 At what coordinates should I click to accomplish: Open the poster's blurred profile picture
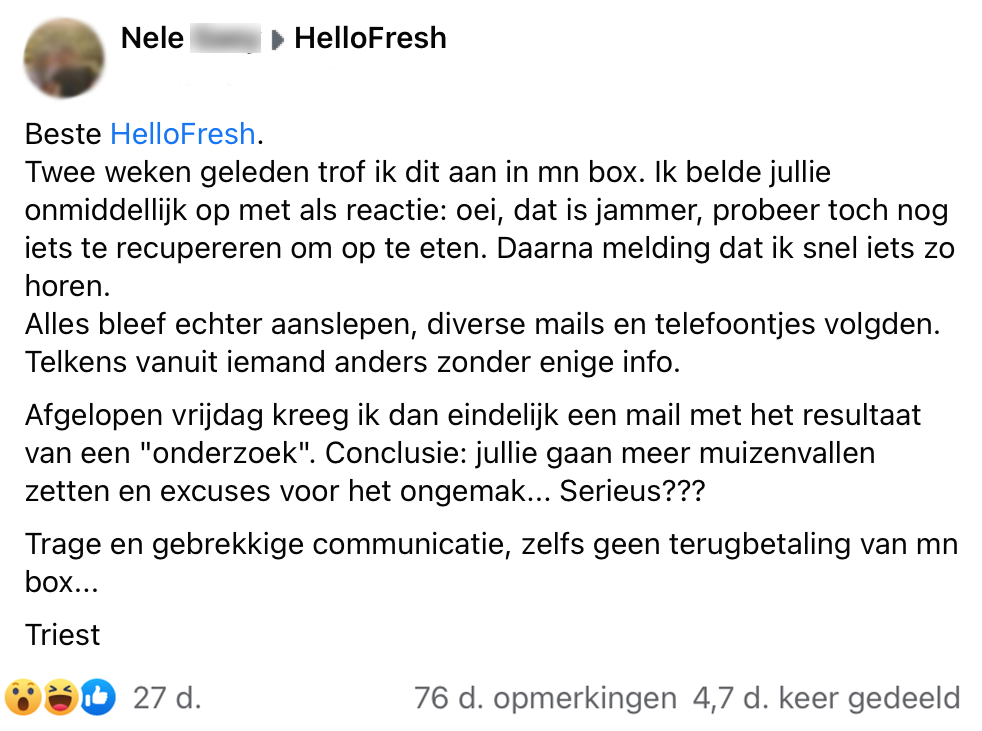point(64,58)
